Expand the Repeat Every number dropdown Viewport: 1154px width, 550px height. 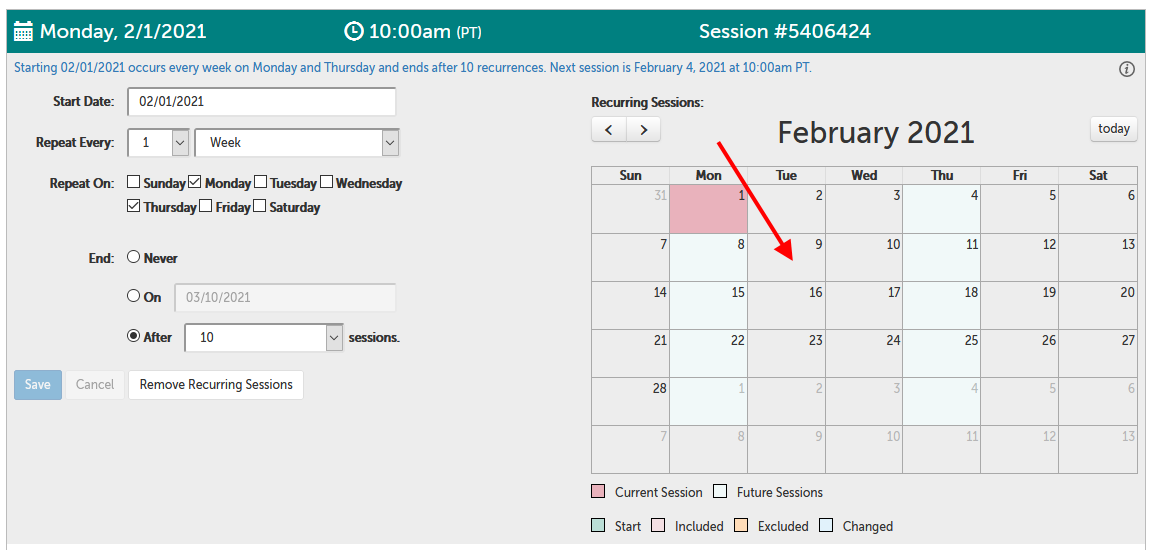click(180, 143)
